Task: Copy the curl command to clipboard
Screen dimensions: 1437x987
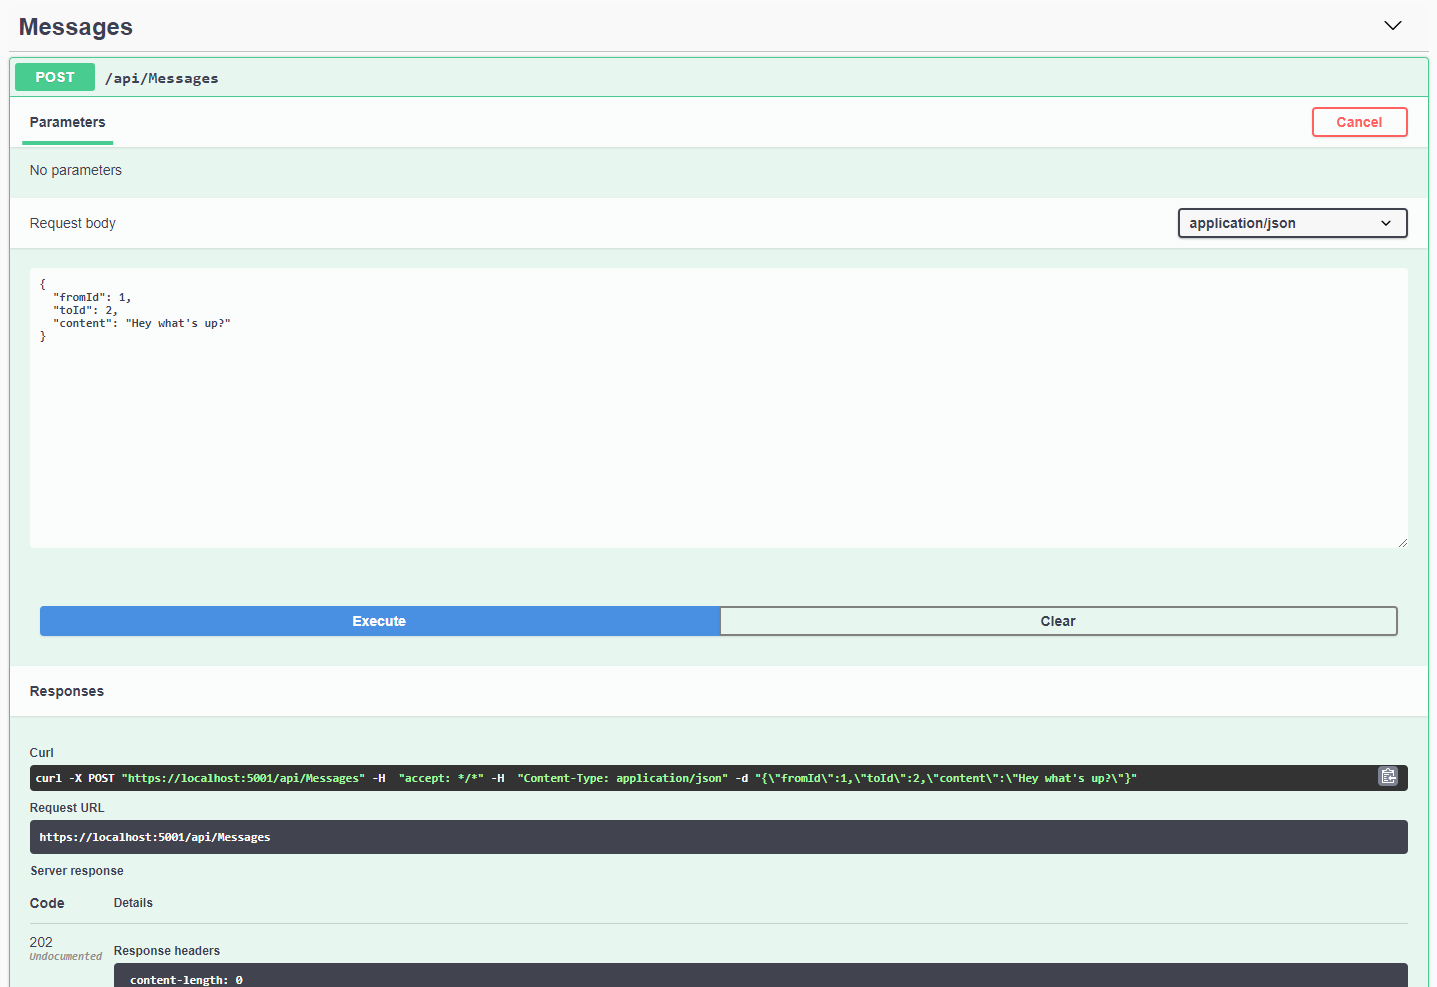Action: click(x=1387, y=777)
